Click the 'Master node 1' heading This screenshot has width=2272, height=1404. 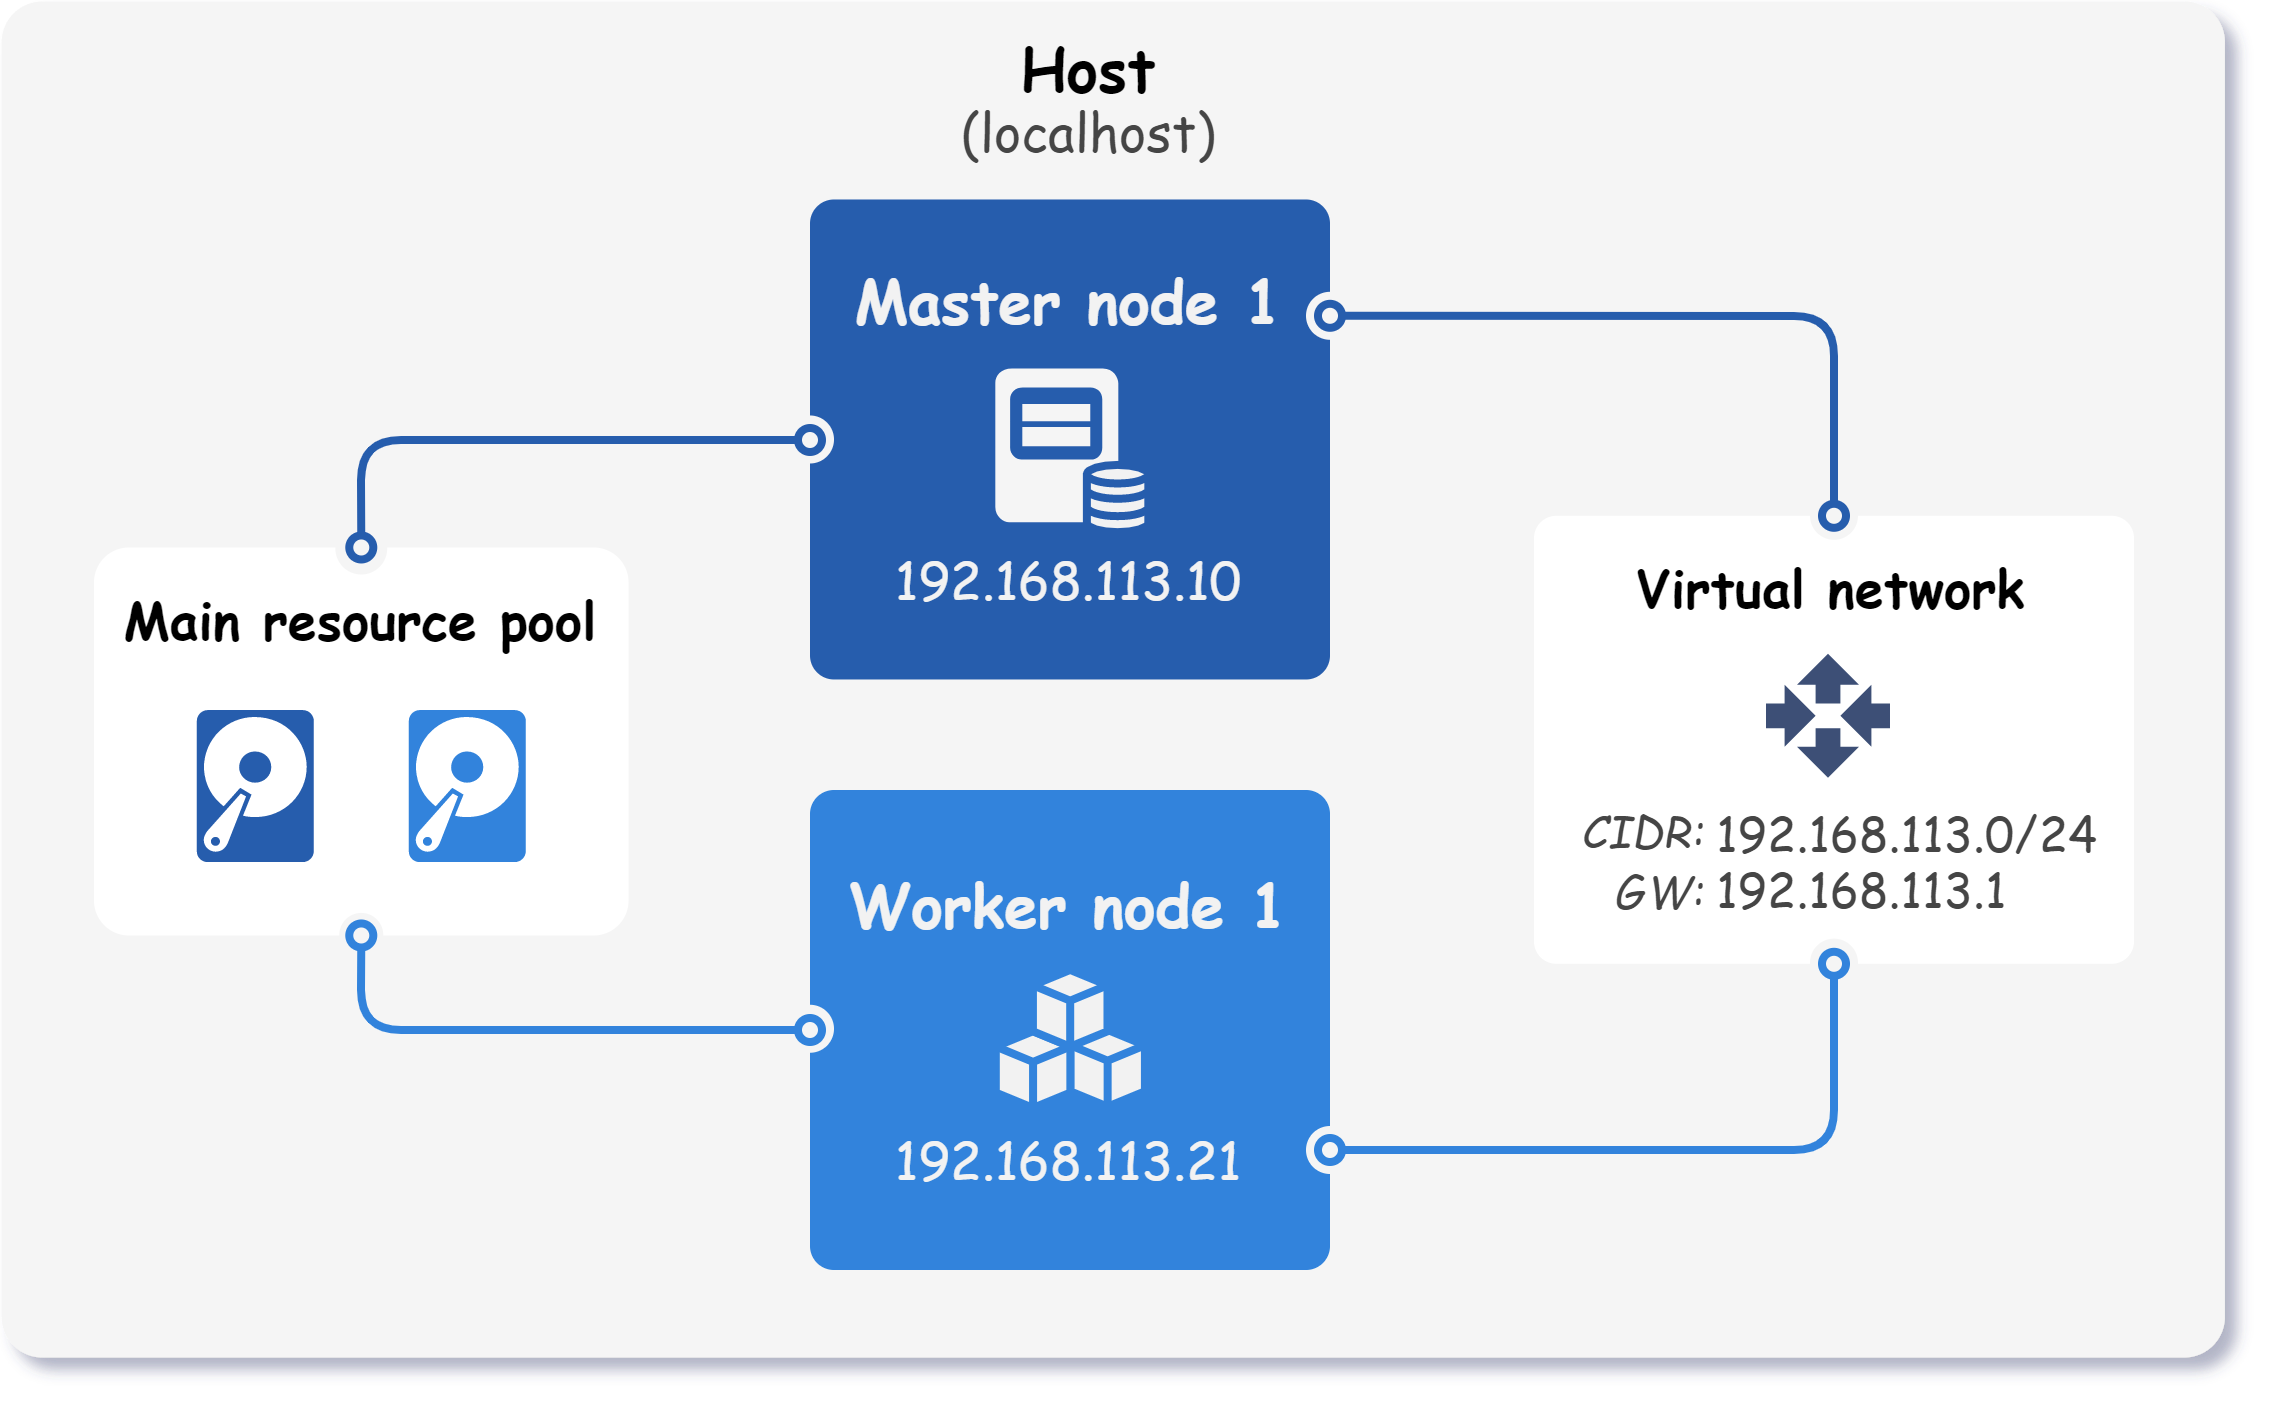1066,303
